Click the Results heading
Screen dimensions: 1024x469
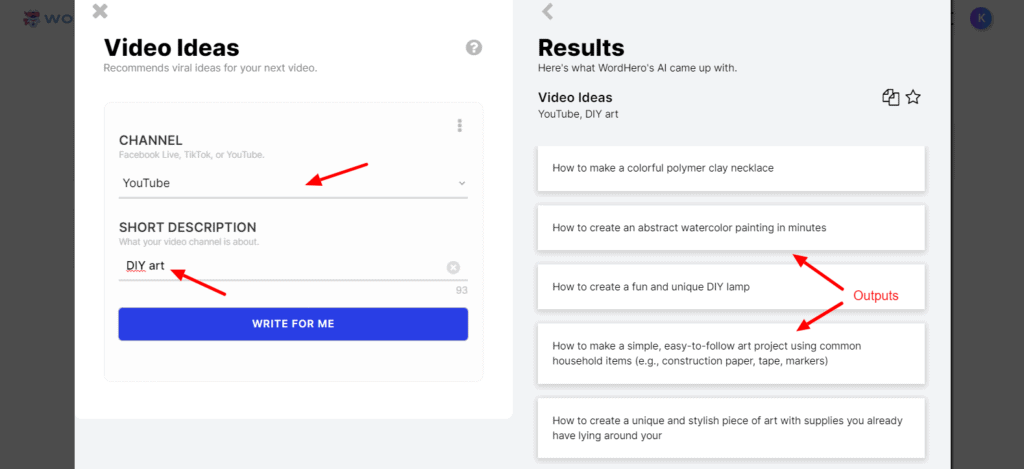coord(581,48)
